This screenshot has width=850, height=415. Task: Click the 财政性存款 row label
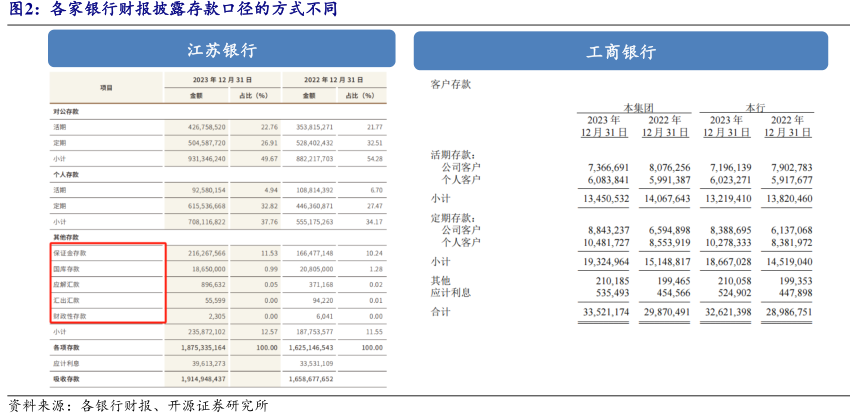(71, 316)
